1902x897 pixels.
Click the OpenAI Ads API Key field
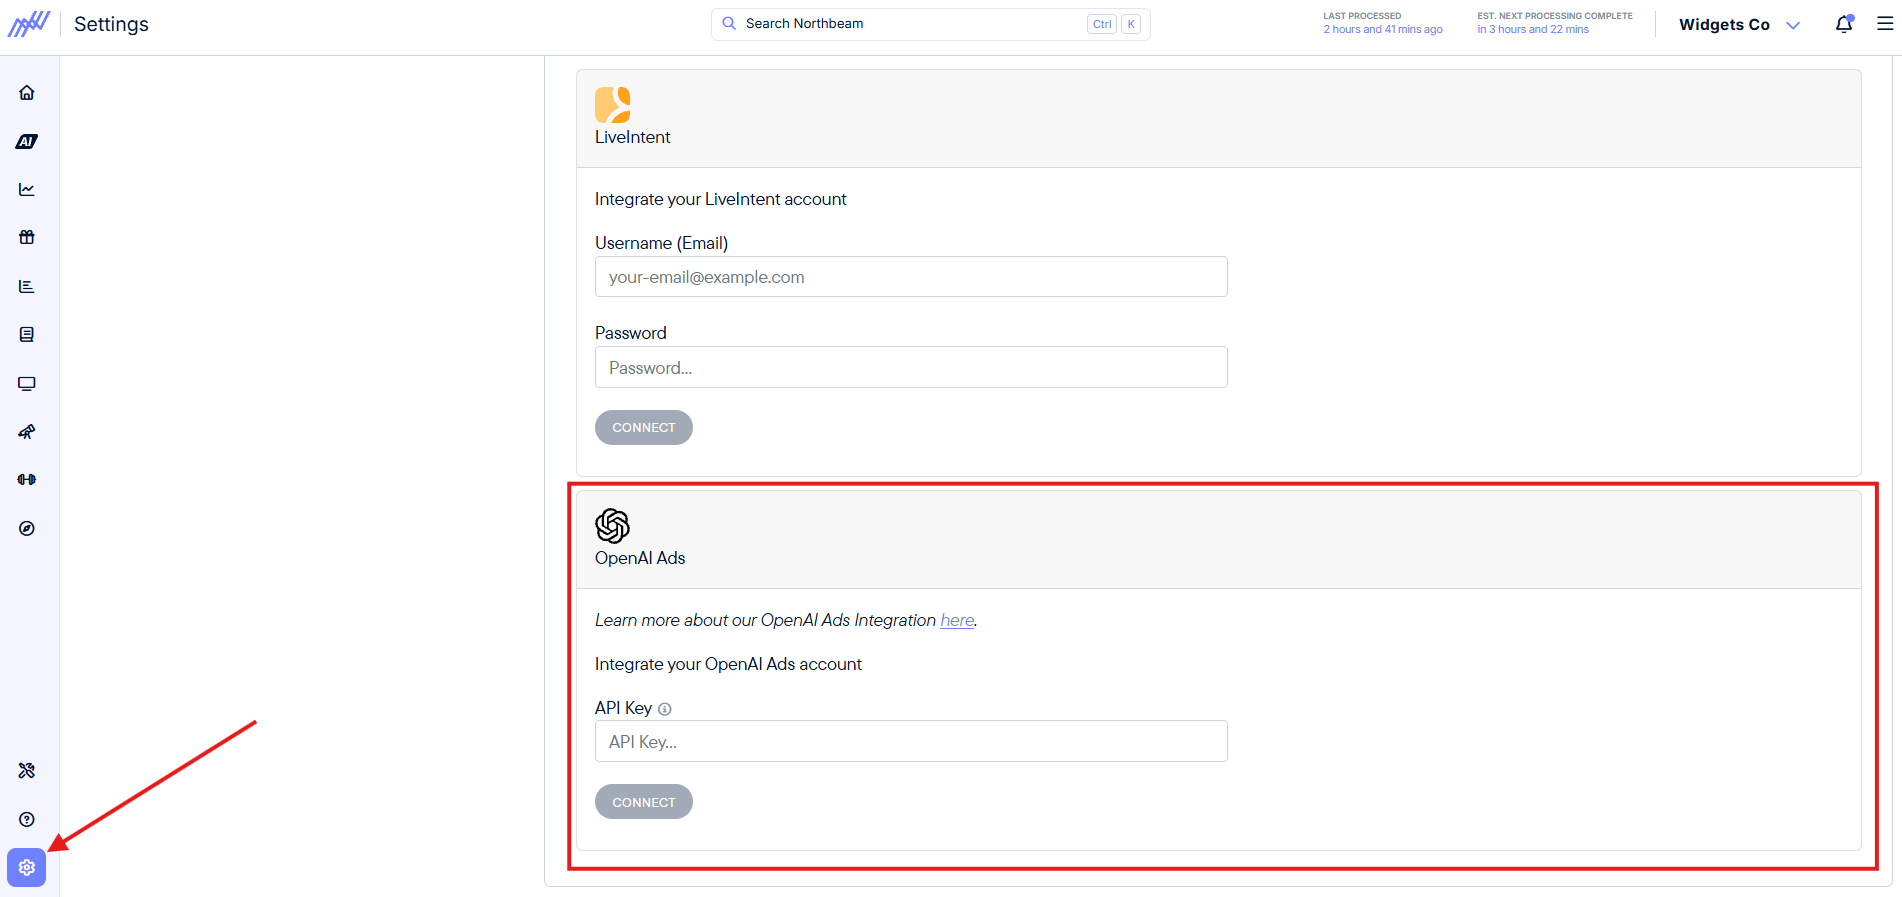tap(911, 741)
